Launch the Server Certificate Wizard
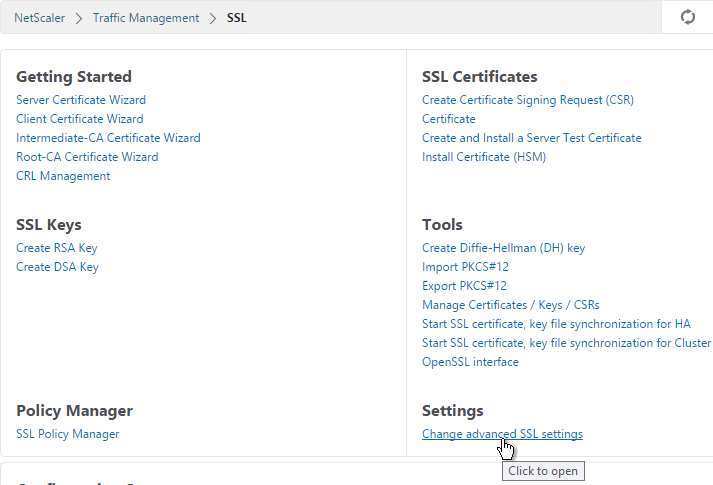Image resolution: width=713 pixels, height=485 pixels. 81,100
